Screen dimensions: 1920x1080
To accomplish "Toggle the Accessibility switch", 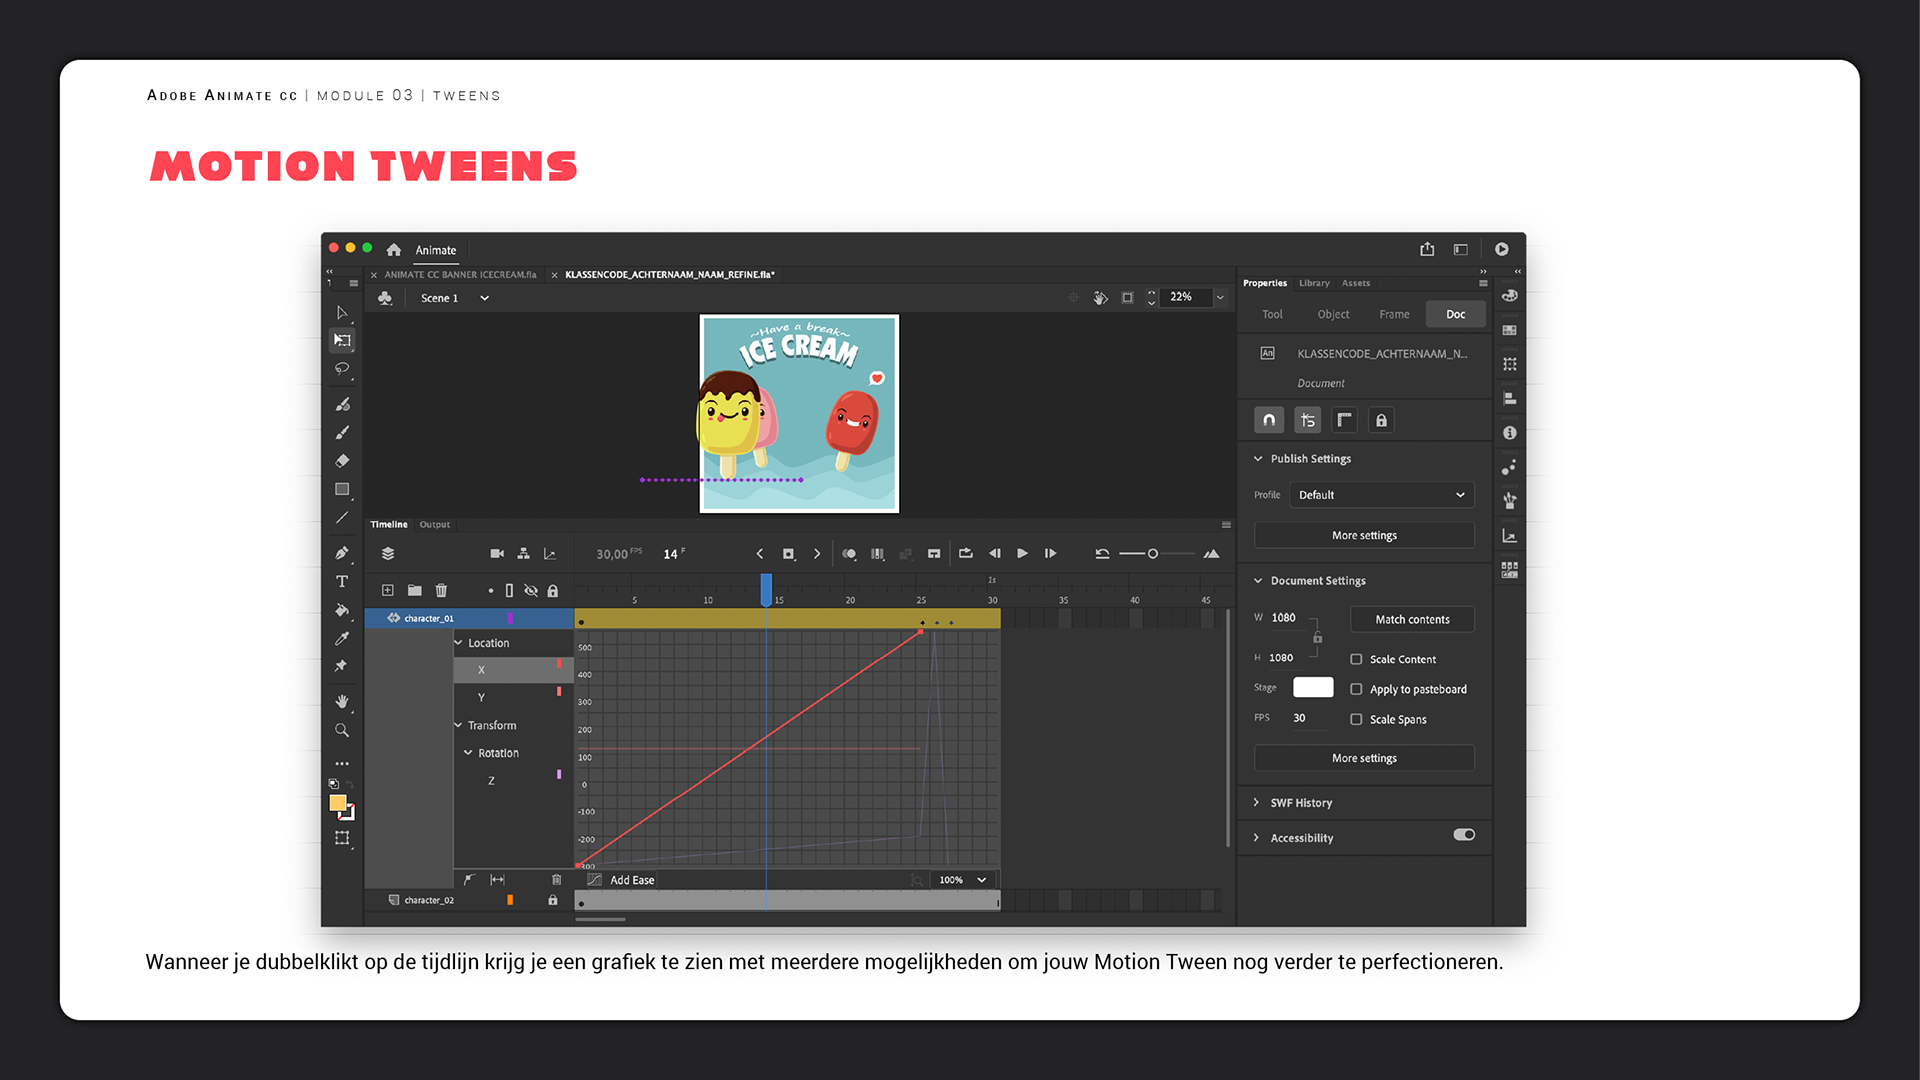I will pyautogui.click(x=1464, y=835).
